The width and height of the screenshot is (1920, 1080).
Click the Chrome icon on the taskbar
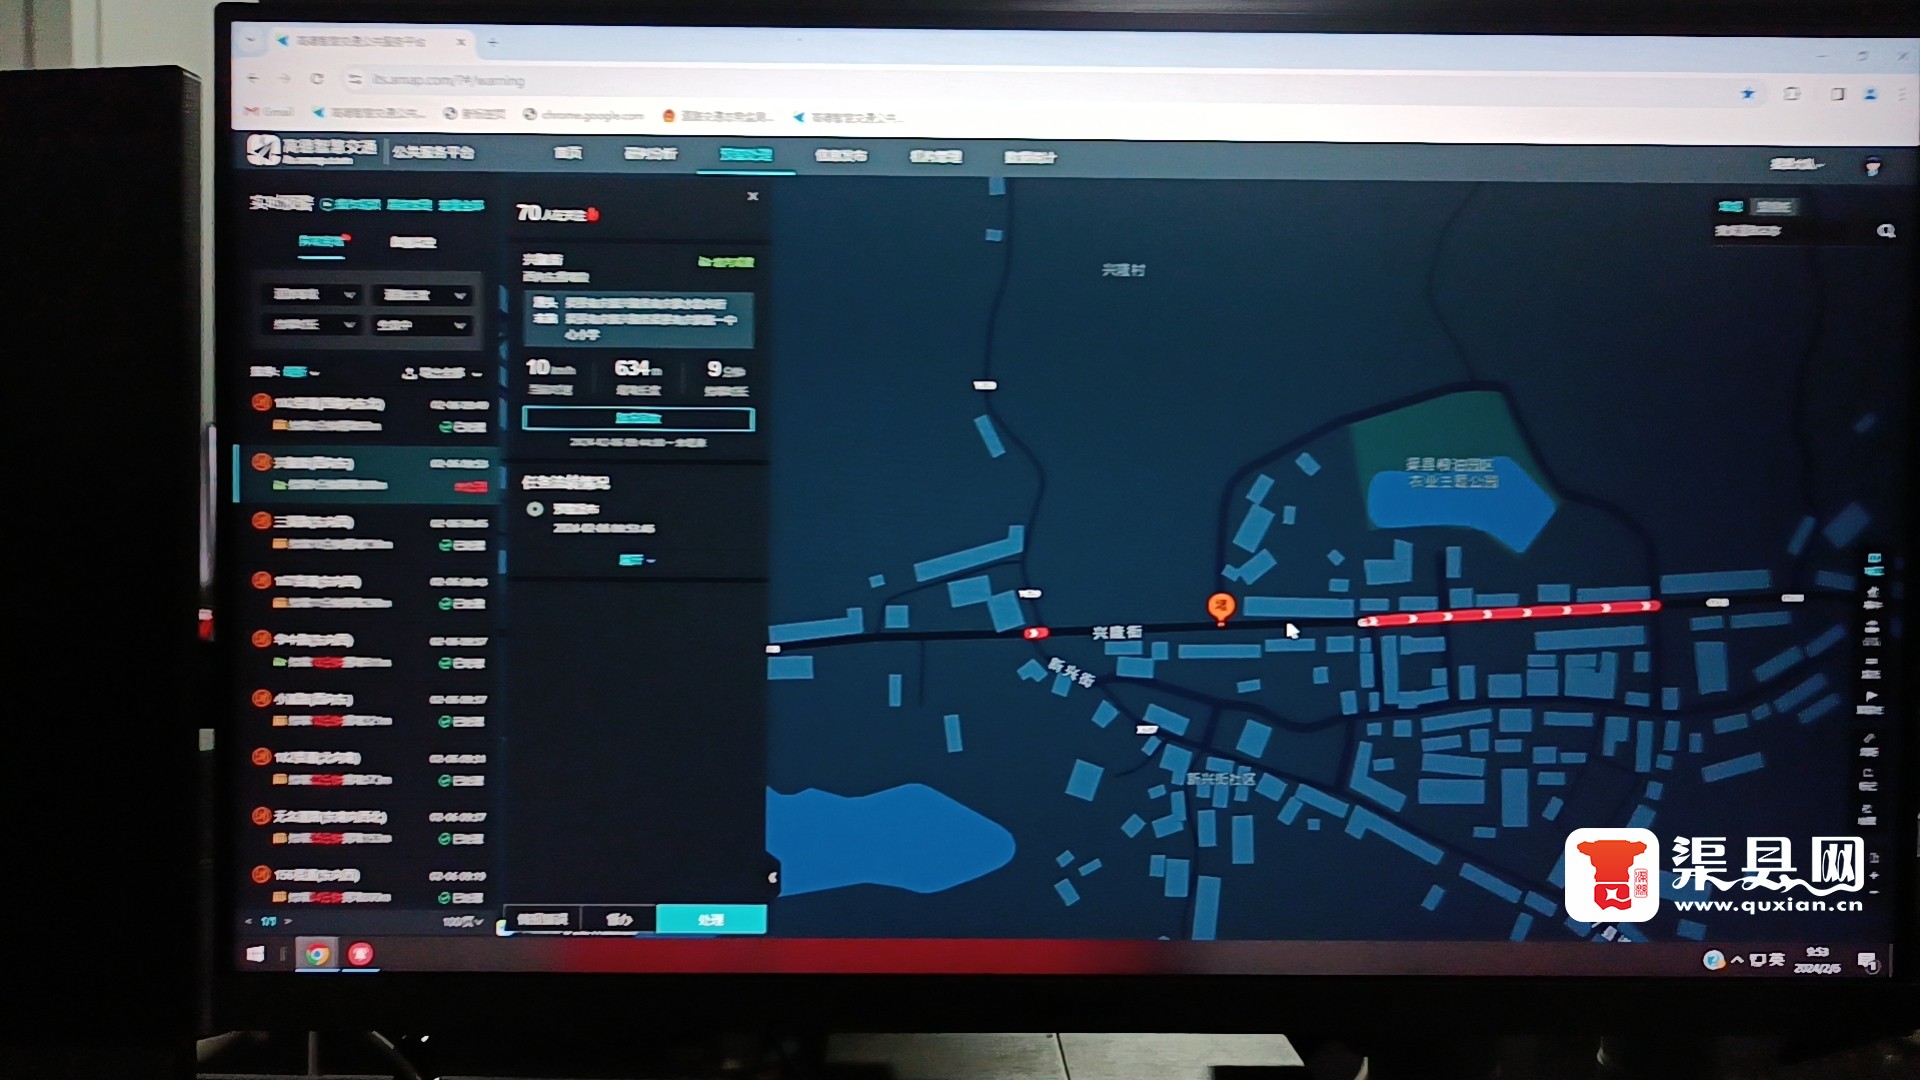(317, 954)
